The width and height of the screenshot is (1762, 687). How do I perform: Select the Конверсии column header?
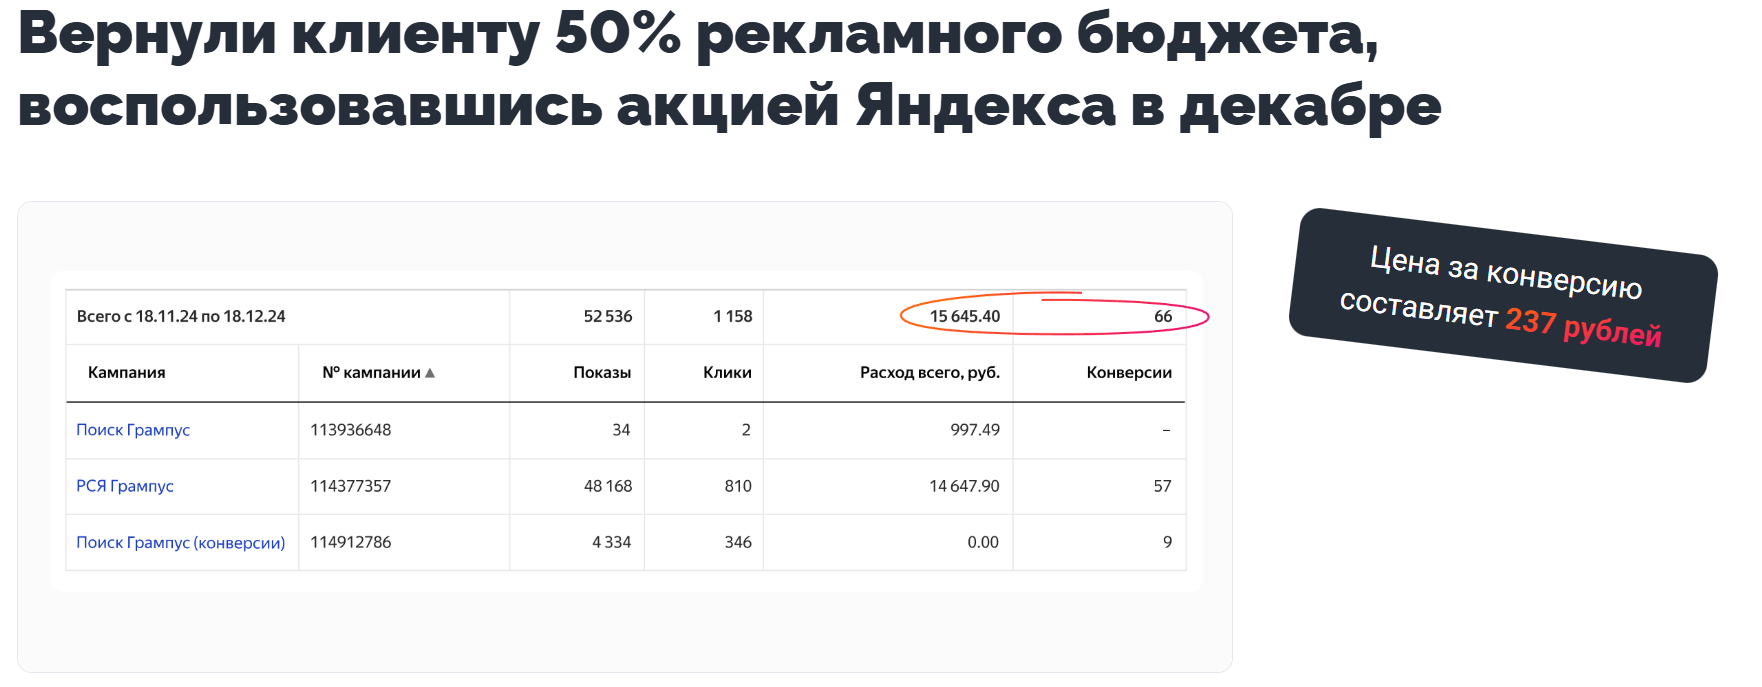[1129, 373]
